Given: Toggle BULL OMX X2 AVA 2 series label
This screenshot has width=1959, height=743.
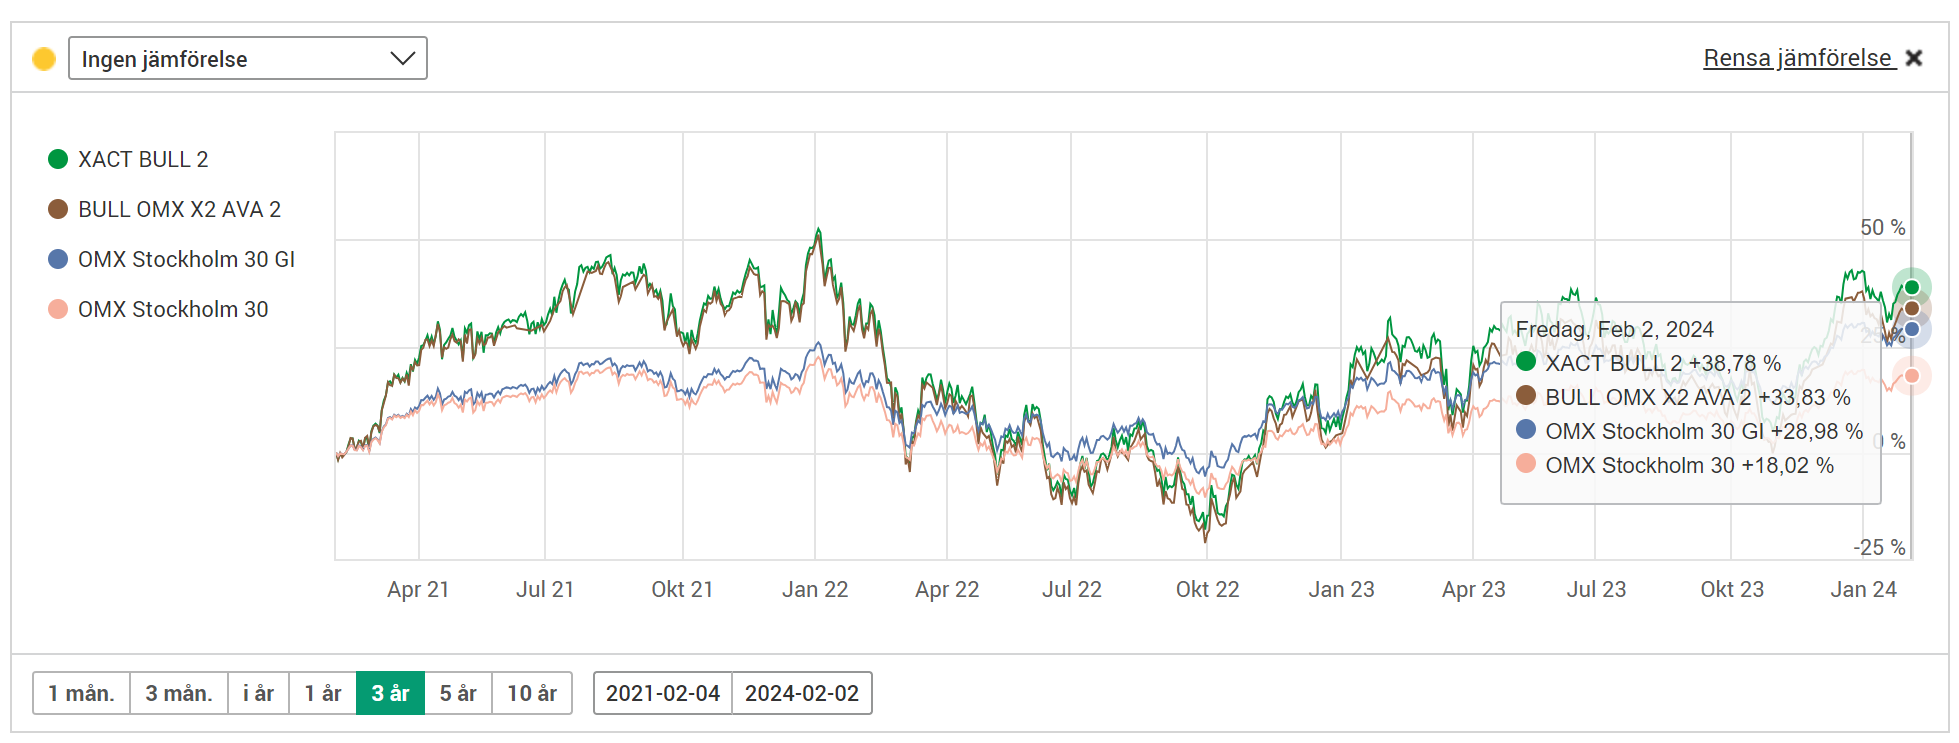Looking at the screenshot, I should pos(179,209).
